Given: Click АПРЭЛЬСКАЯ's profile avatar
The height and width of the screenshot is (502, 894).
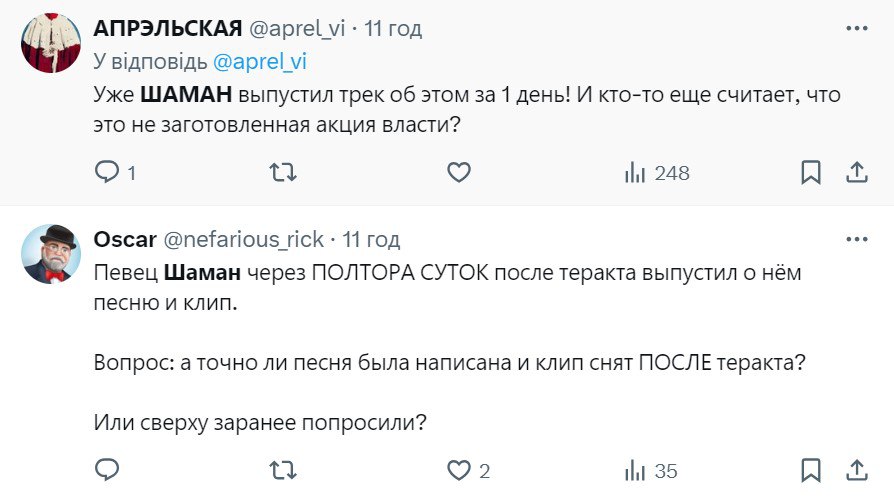Looking at the screenshot, I should pyautogui.click(x=51, y=43).
